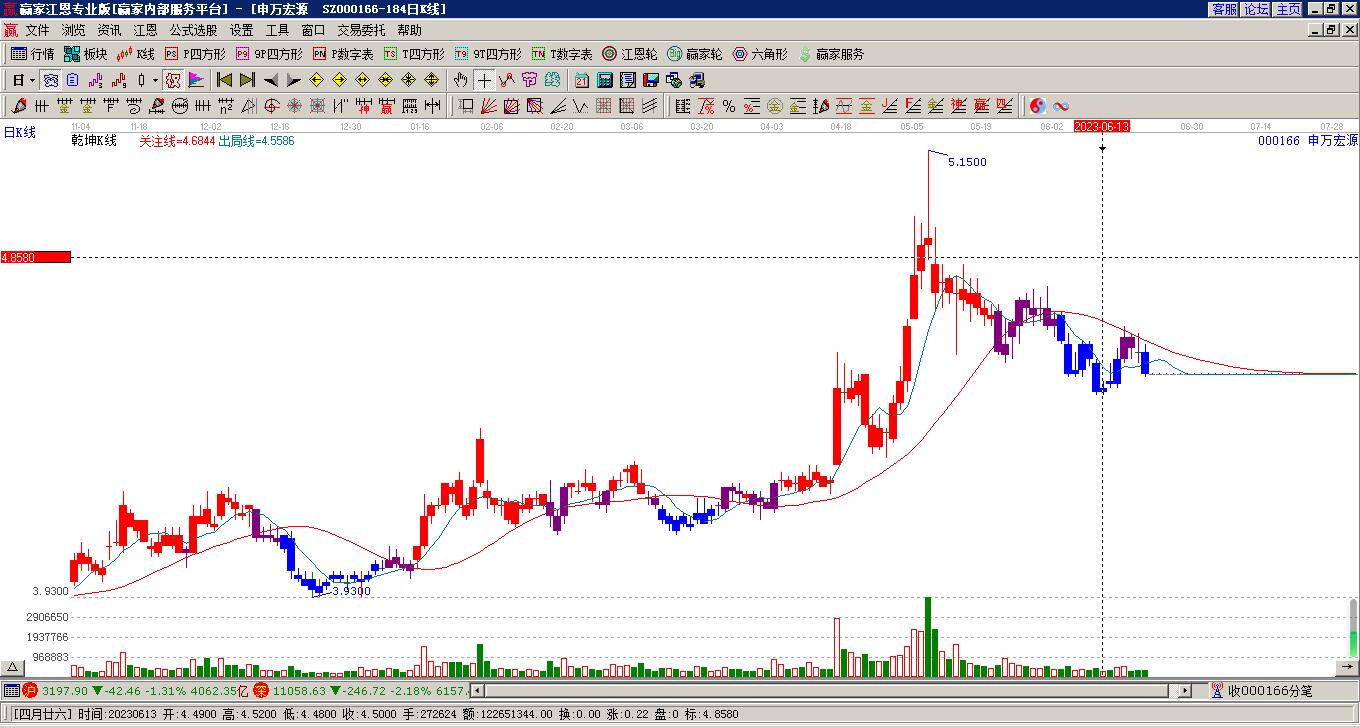Click the red 4.8580 price label
The width and height of the screenshot is (1360, 728).
tap(36, 257)
